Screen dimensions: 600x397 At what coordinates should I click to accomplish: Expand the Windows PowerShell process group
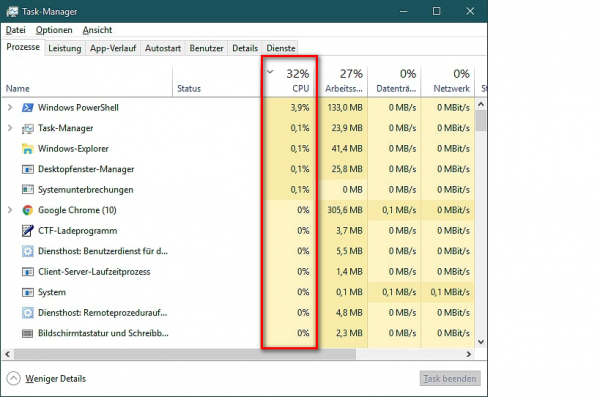pos(10,108)
